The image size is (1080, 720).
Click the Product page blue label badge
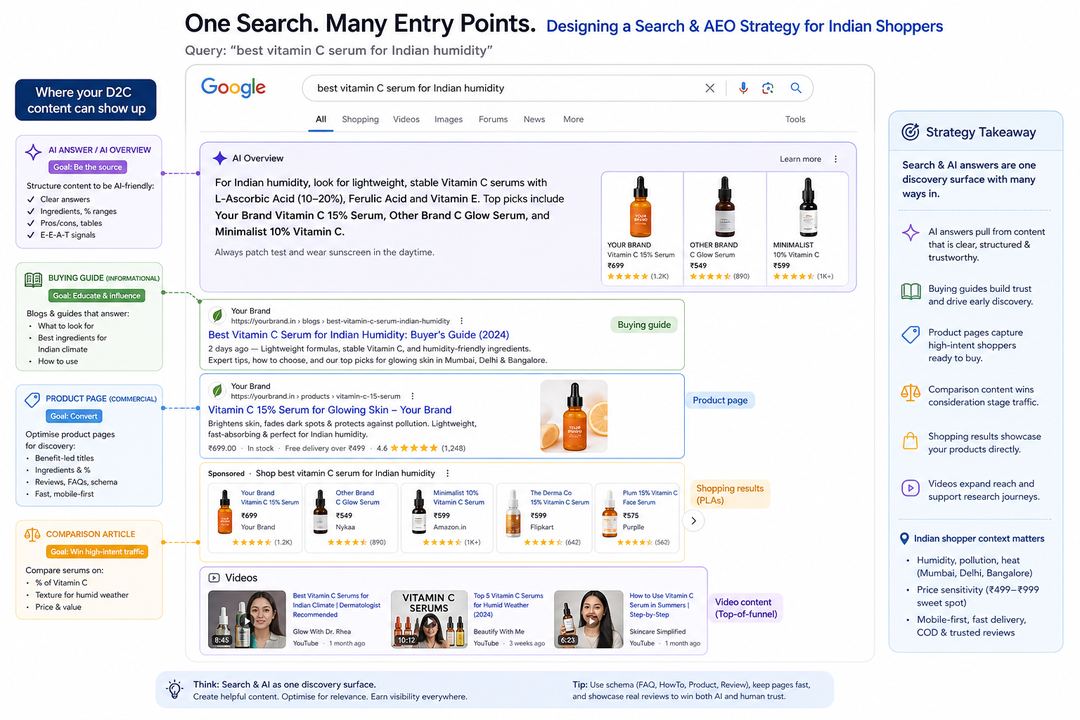720,400
